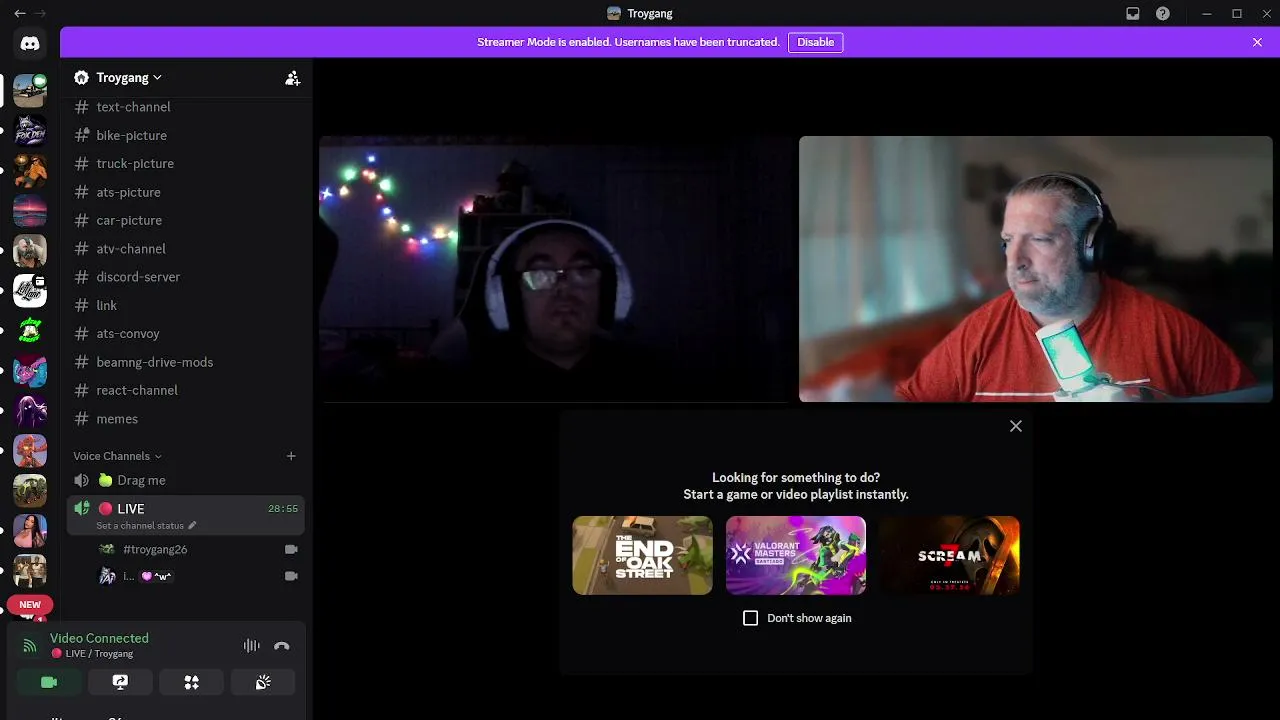Open the help question mark icon

[1163, 14]
